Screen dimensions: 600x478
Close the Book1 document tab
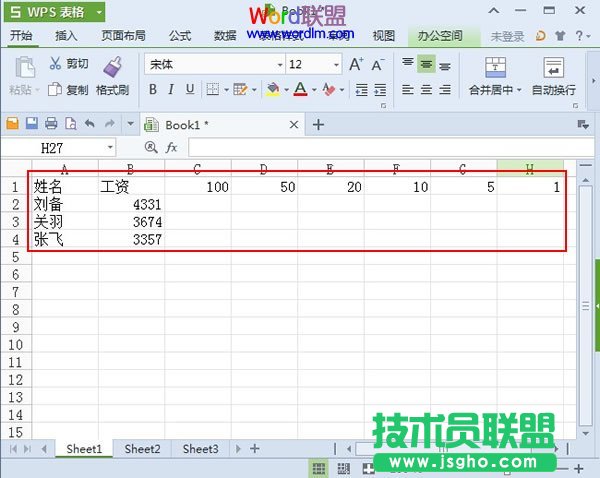294,125
